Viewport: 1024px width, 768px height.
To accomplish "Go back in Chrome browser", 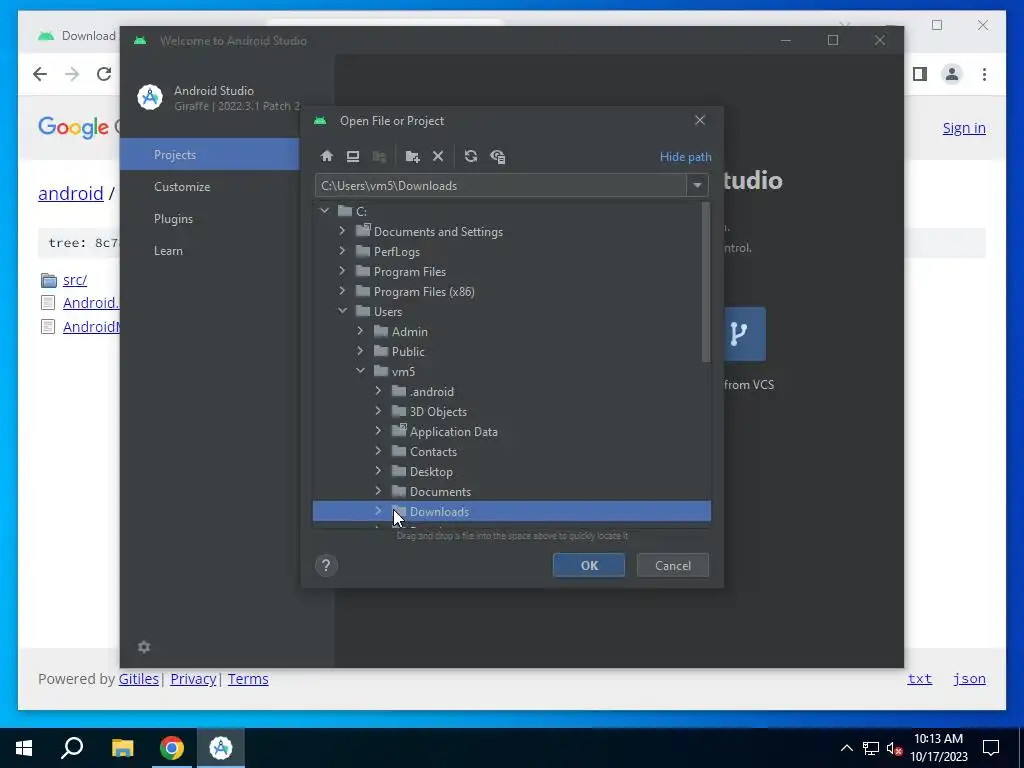I will click(x=40, y=74).
